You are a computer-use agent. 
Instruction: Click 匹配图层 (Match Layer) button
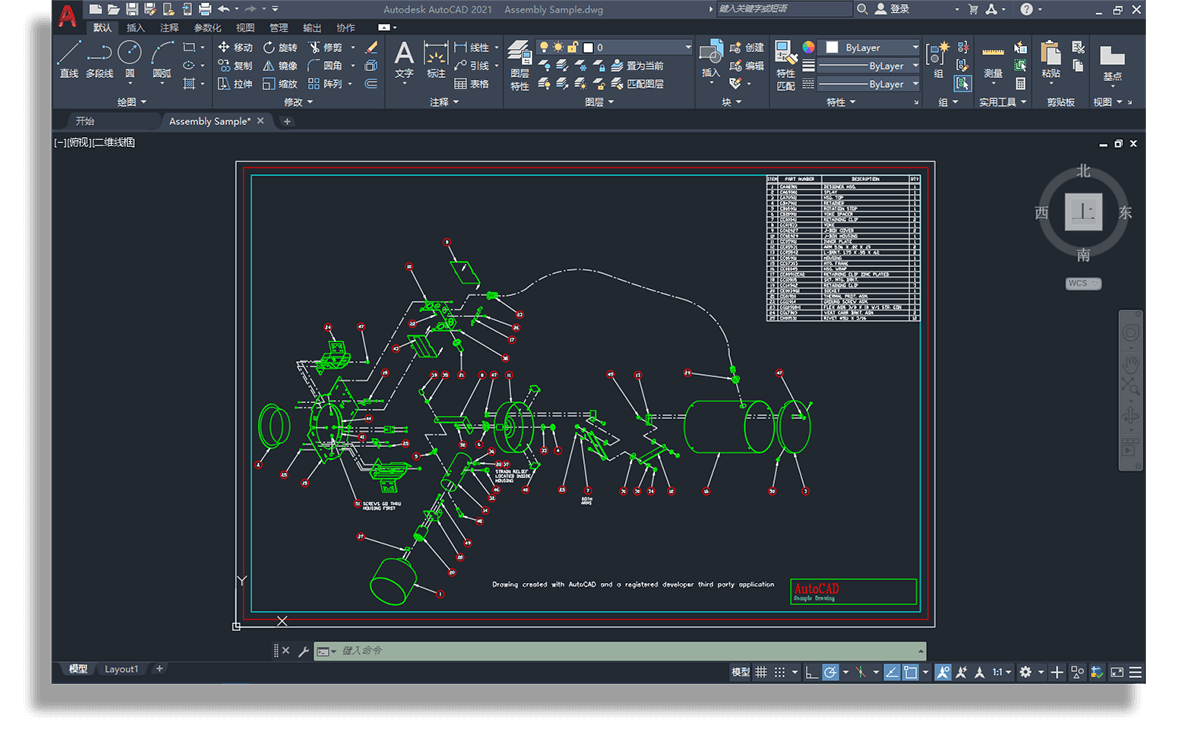(637, 84)
